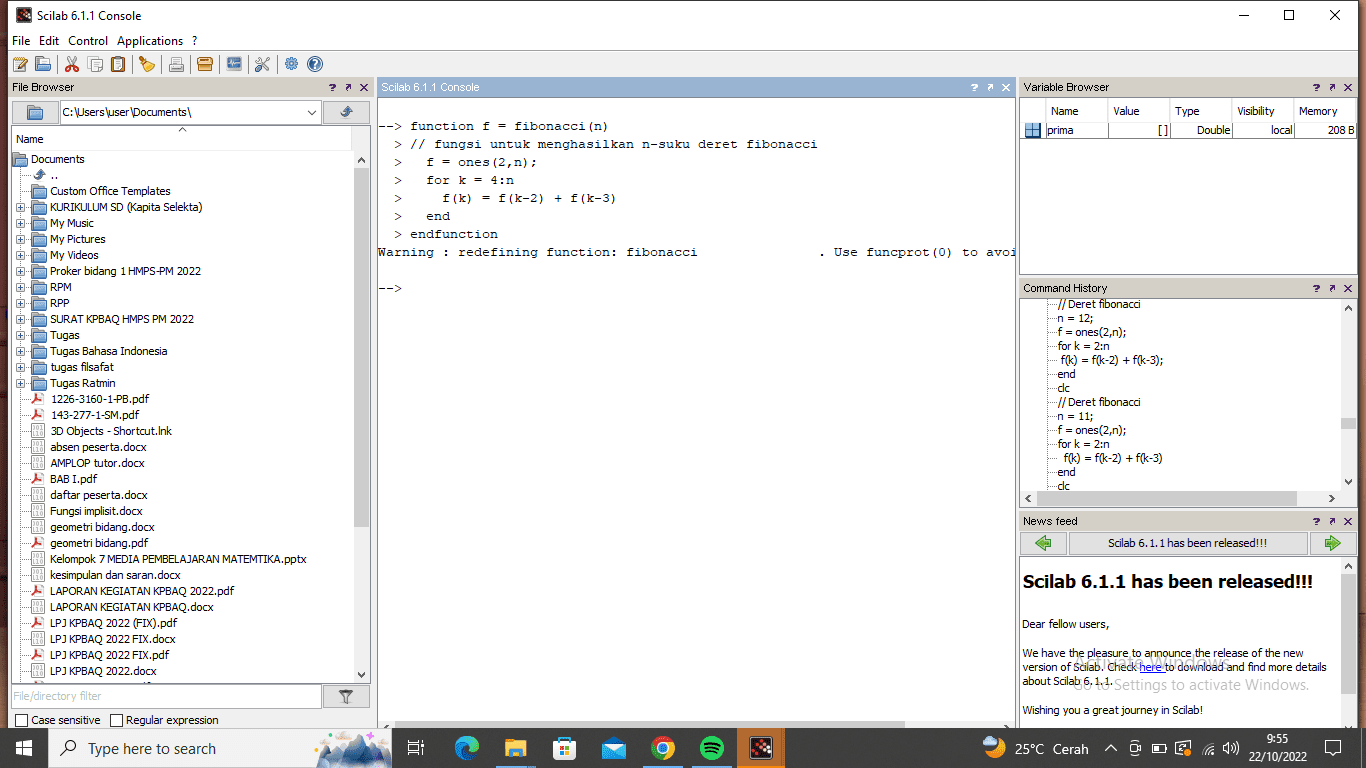Image resolution: width=1366 pixels, height=768 pixels.
Task: Launch SciNotes from the toolbar
Action: click(x=20, y=64)
